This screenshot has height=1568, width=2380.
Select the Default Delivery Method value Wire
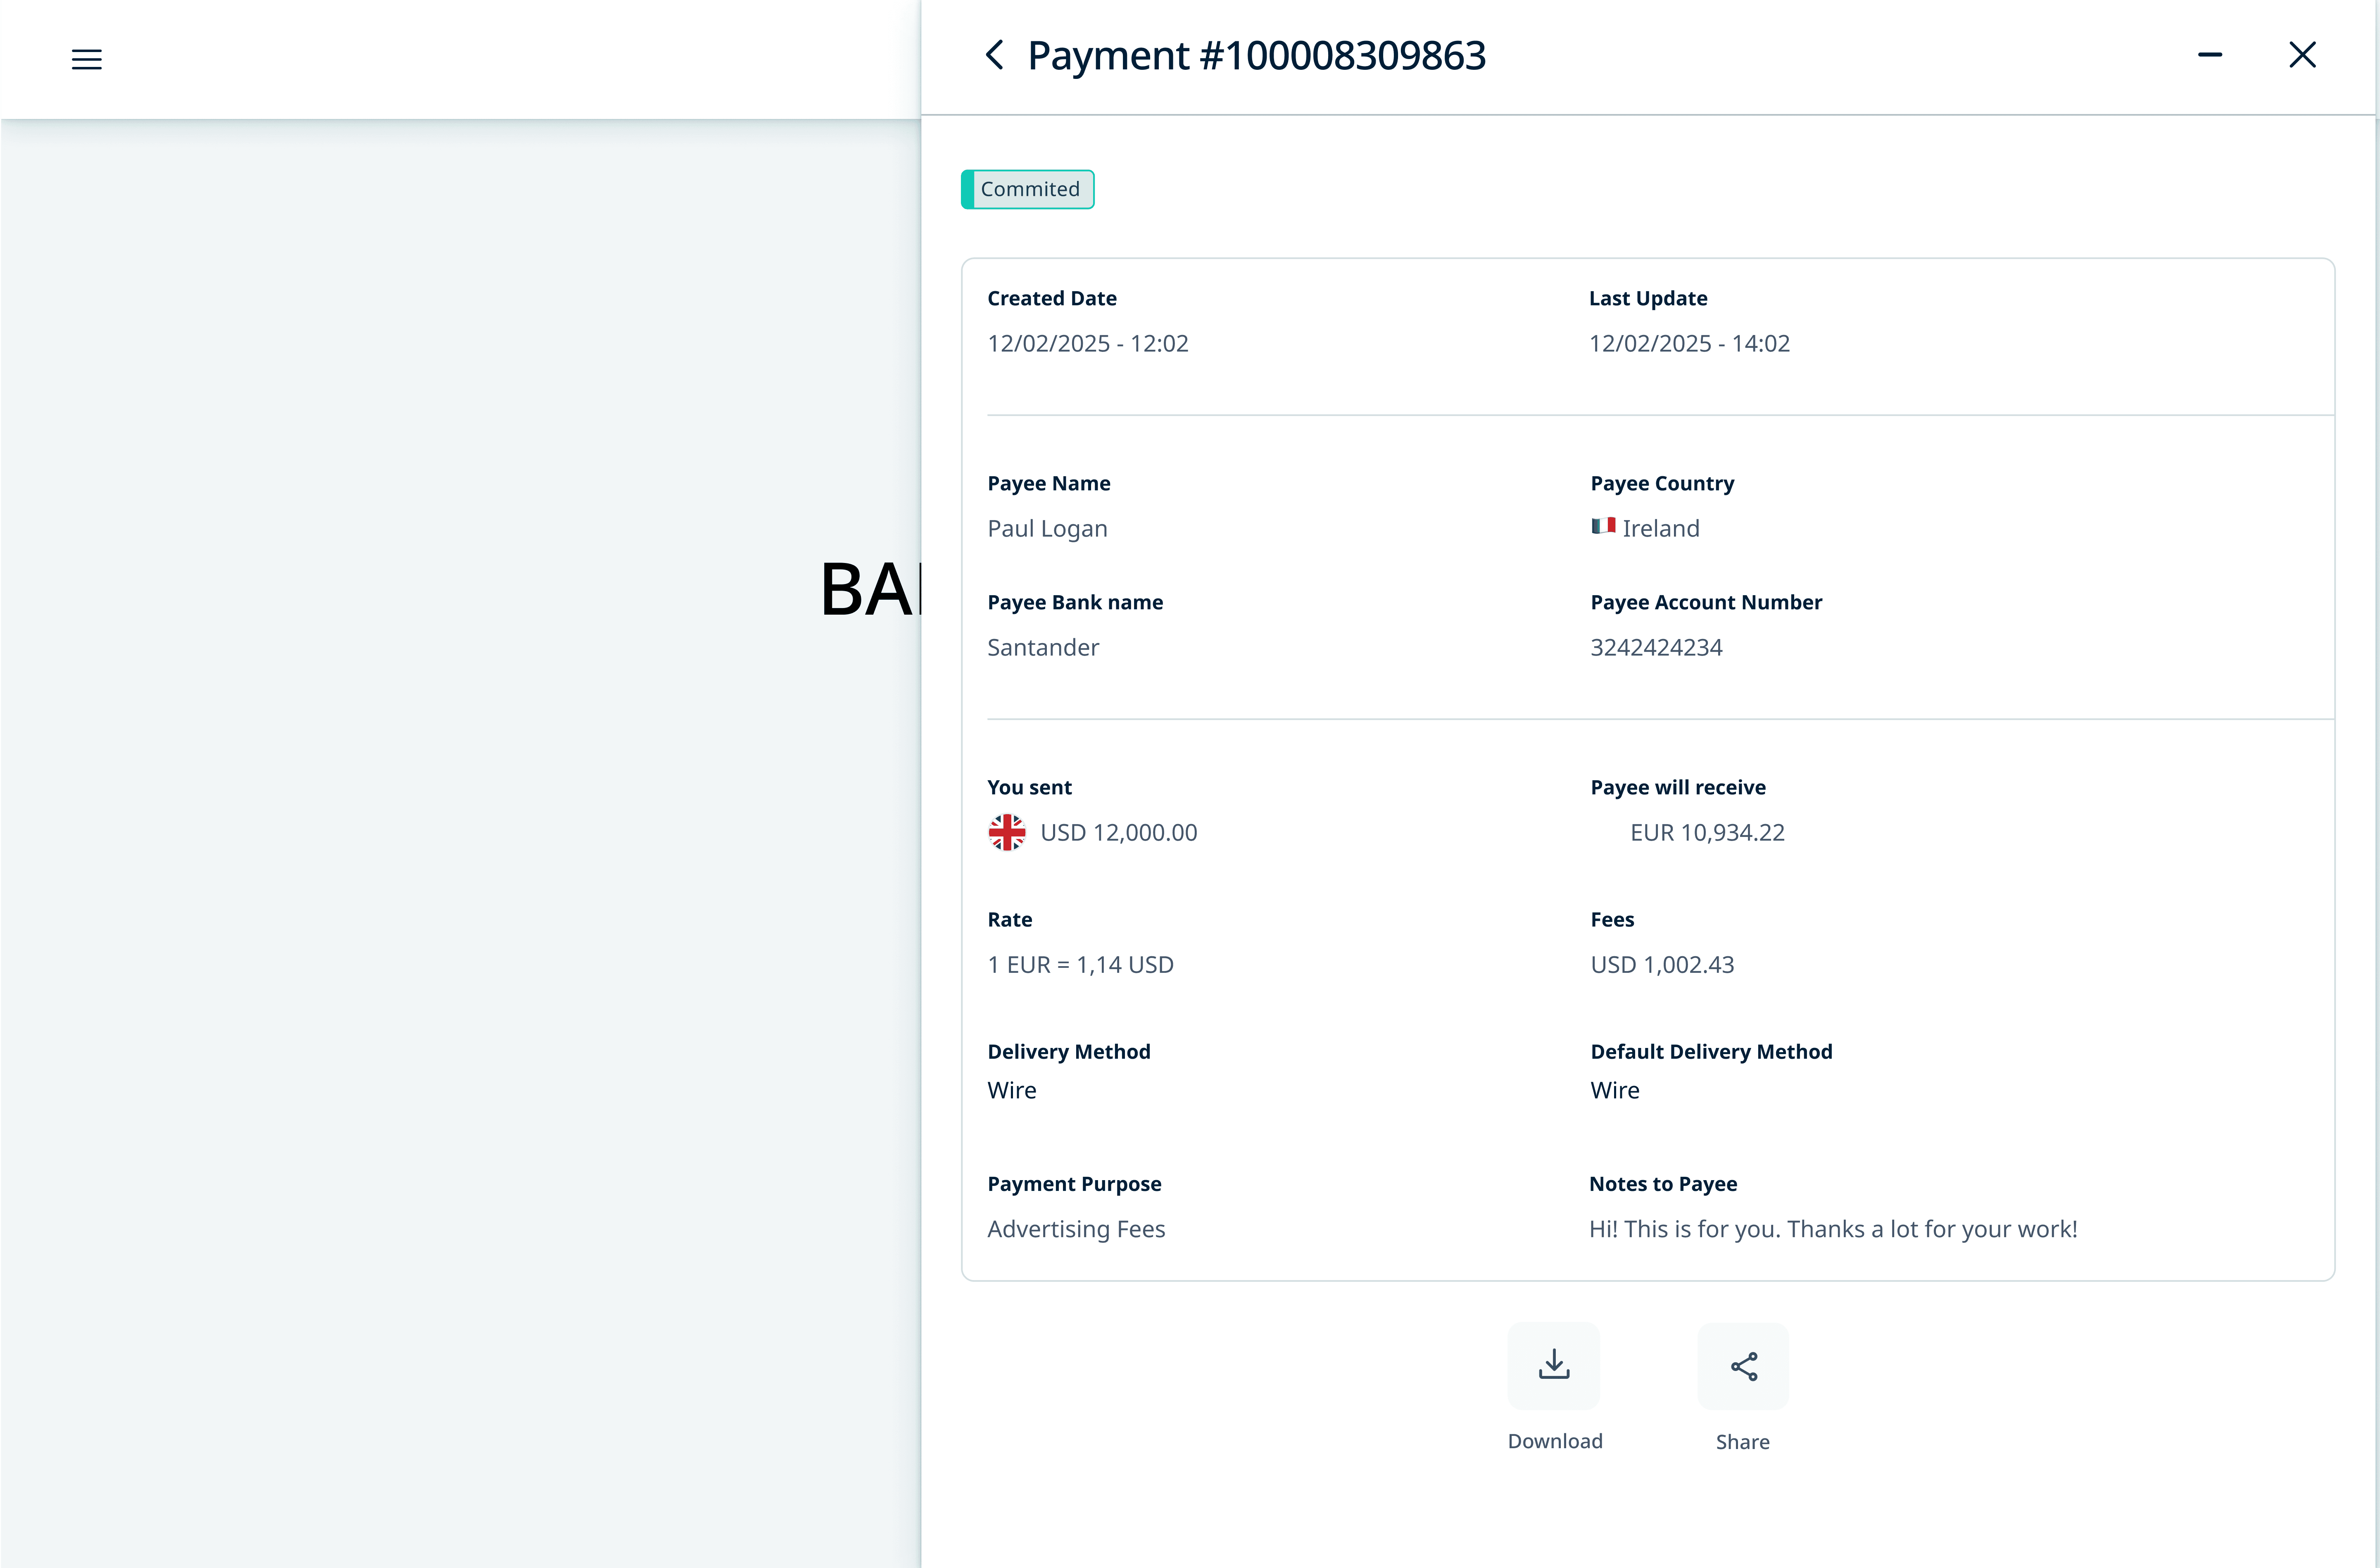(1614, 1090)
